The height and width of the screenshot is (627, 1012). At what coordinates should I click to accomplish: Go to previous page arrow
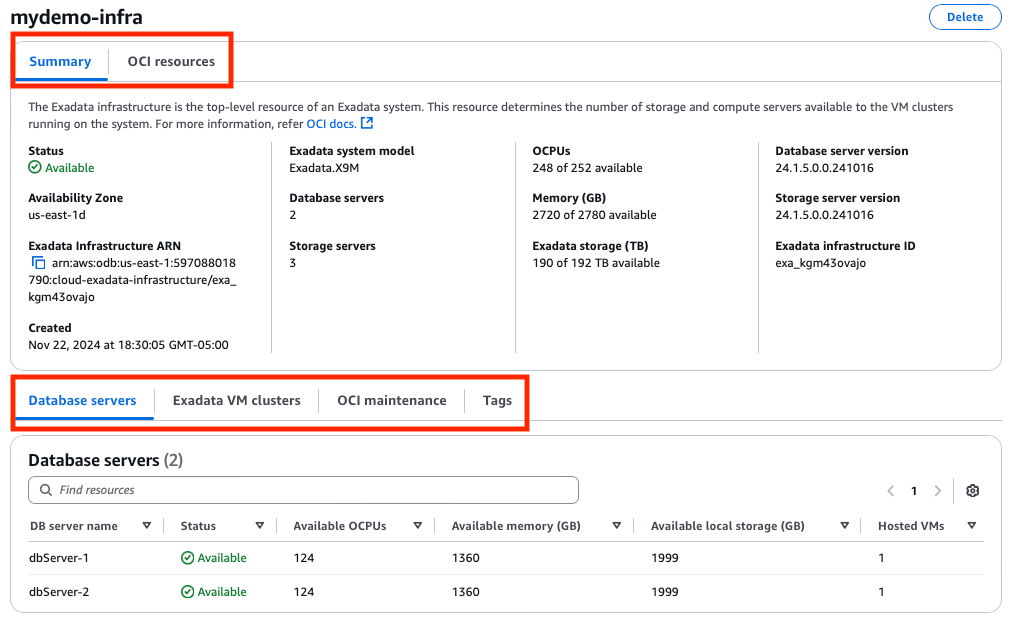(x=890, y=491)
